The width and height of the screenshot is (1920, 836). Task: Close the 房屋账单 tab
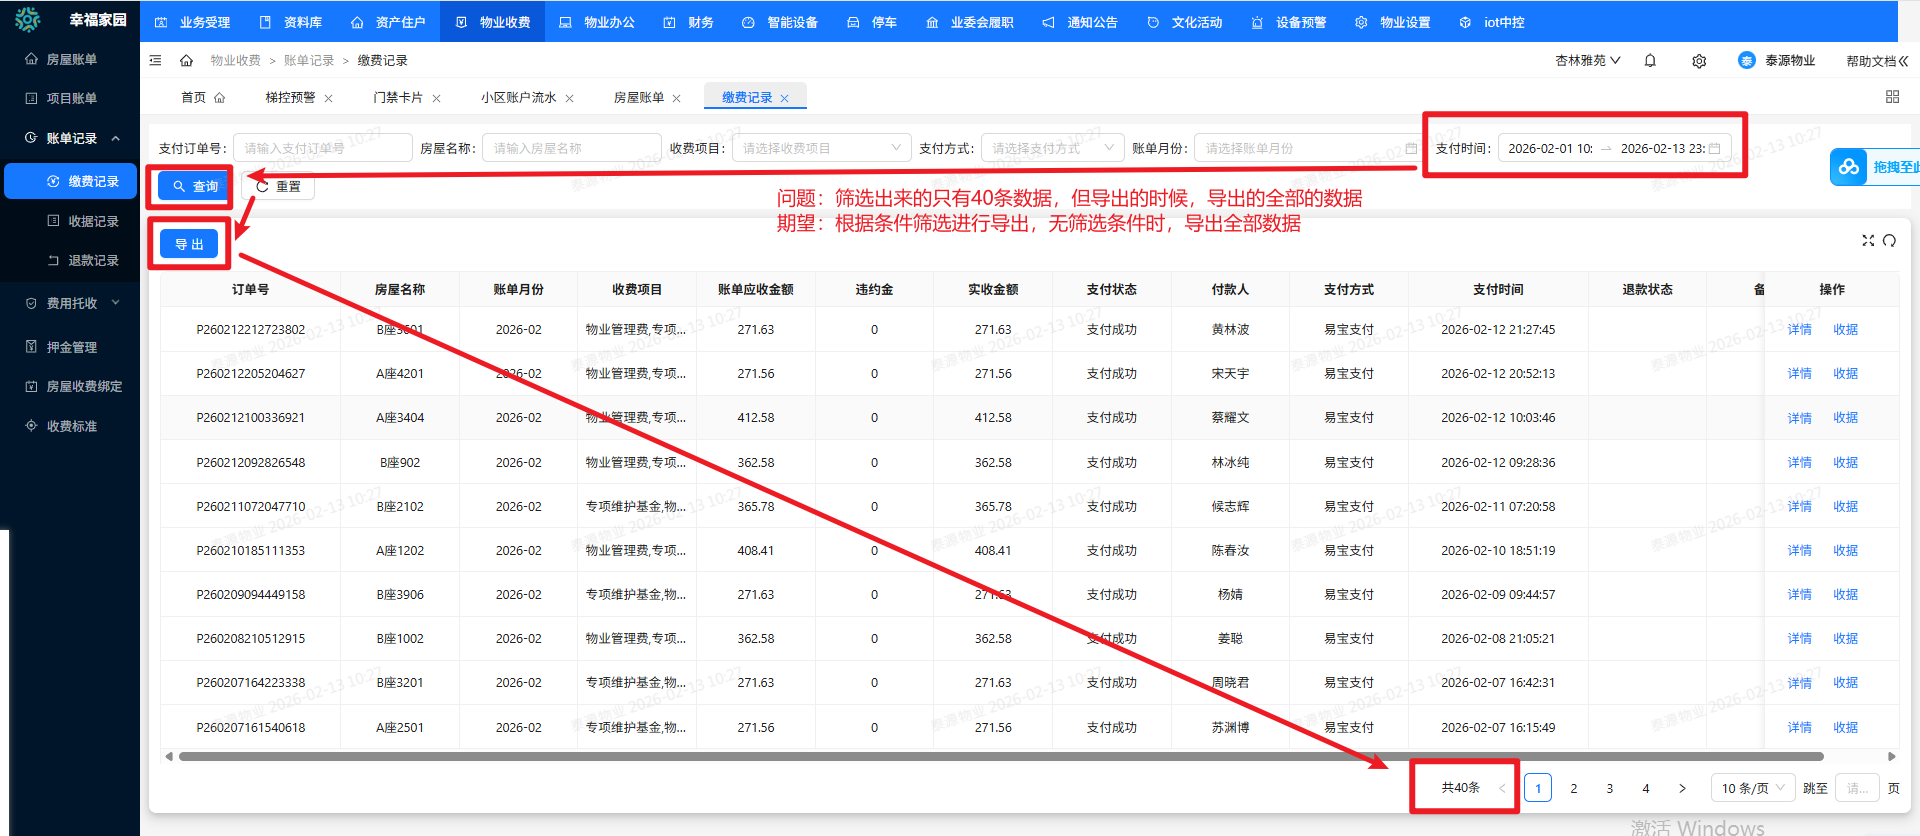(676, 98)
